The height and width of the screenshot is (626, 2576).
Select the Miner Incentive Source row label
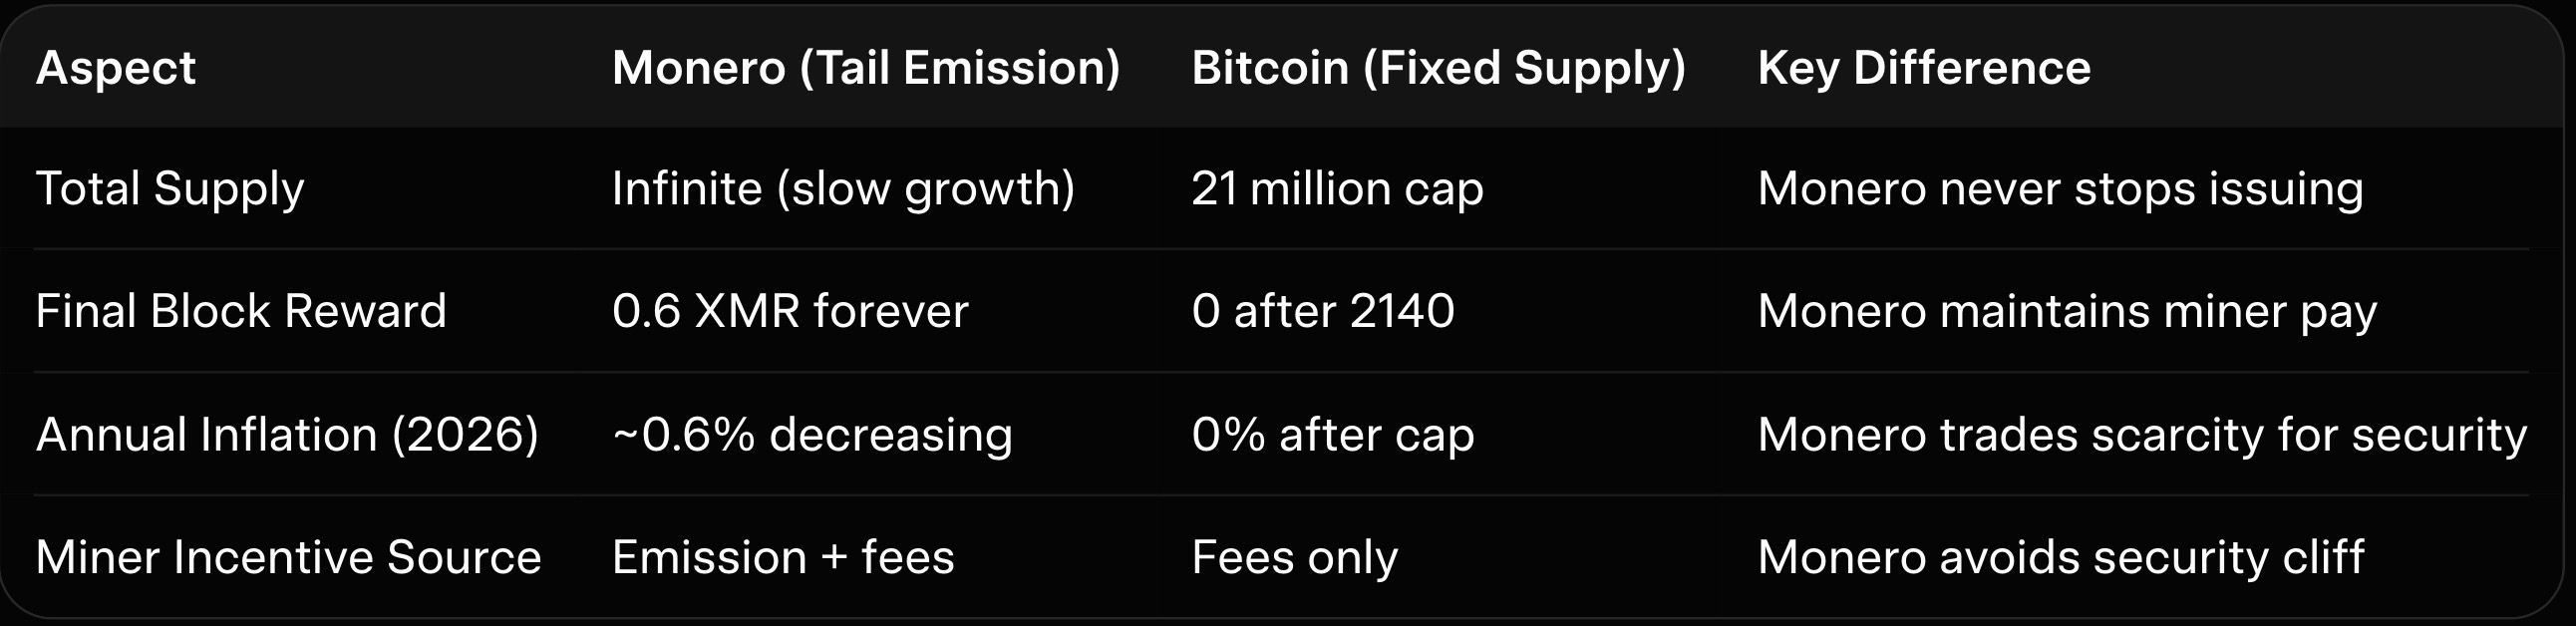[x=288, y=557]
